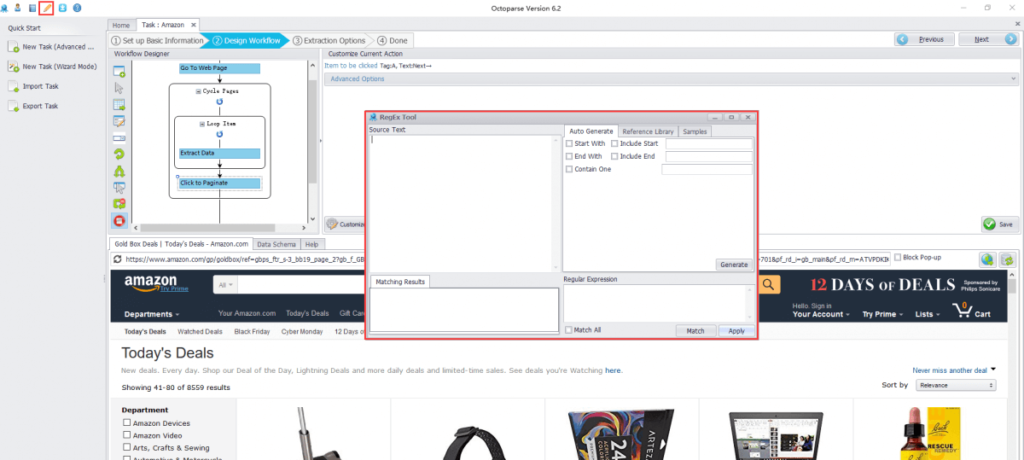This screenshot has width=1024, height=460.
Task: Click the Start With text input field
Action: (709, 144)
